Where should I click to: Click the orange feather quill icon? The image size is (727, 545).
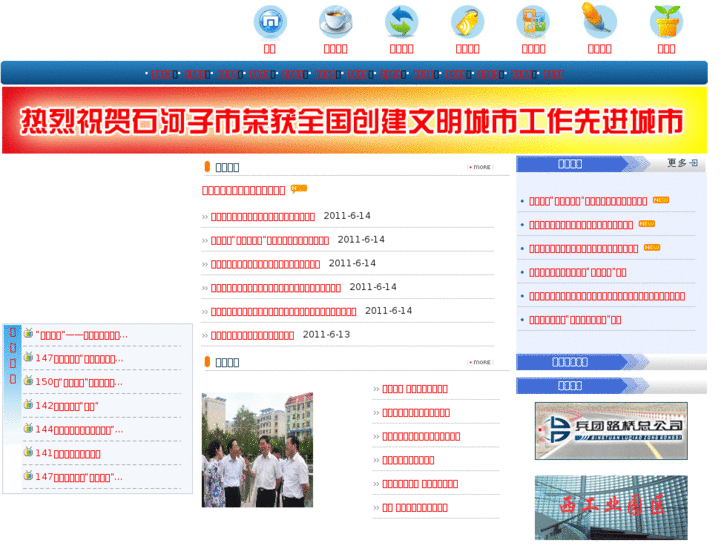599,21
